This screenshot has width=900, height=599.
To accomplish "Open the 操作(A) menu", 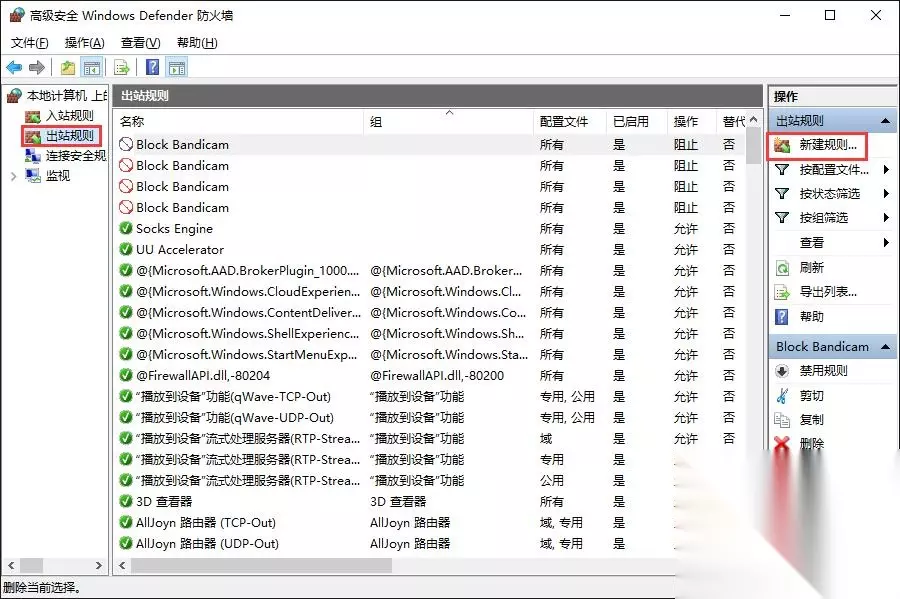I will click(x=84, y=42).
